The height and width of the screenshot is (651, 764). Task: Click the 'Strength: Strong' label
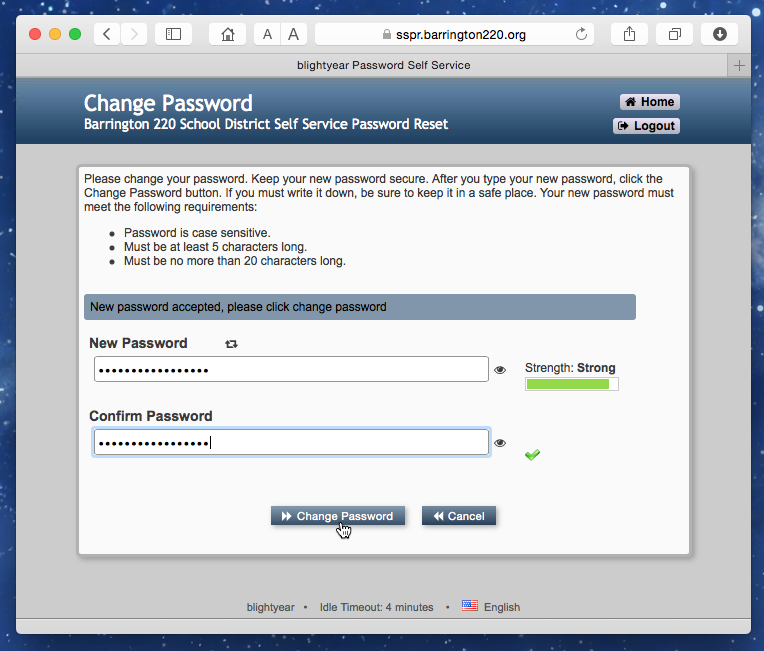570,368
